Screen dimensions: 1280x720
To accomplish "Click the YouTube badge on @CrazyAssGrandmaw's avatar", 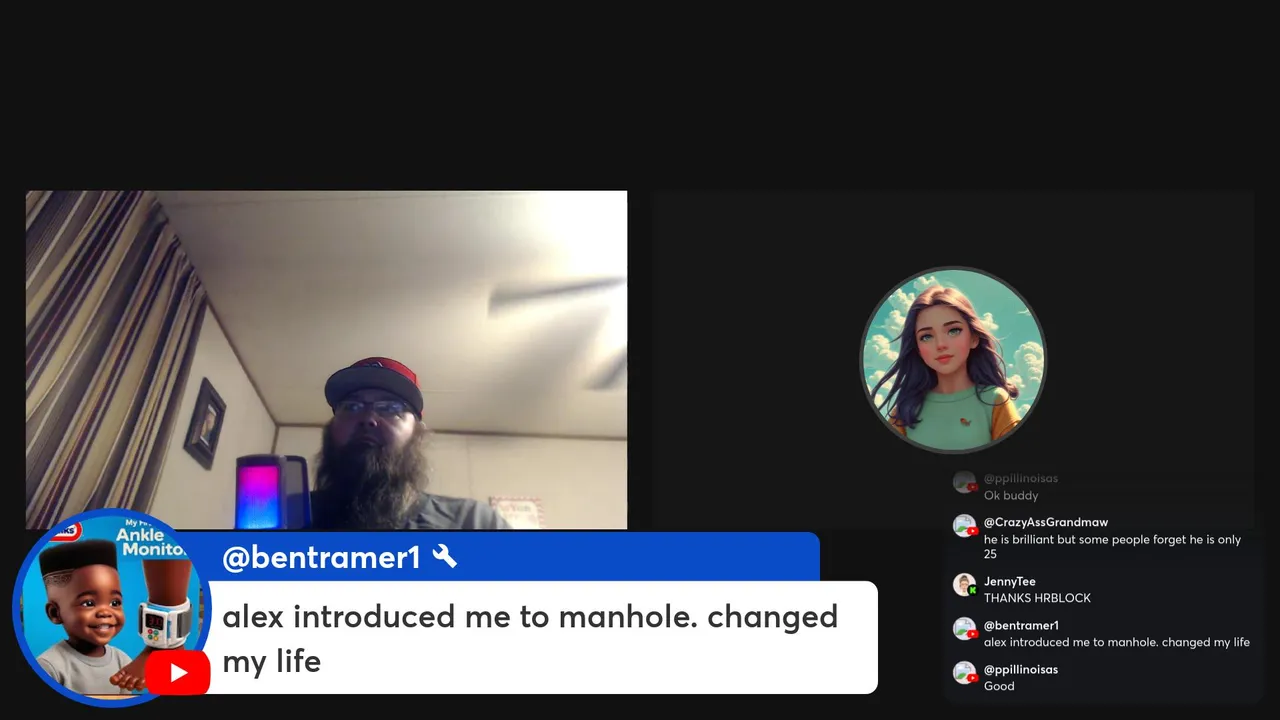I will coord(972,532).
